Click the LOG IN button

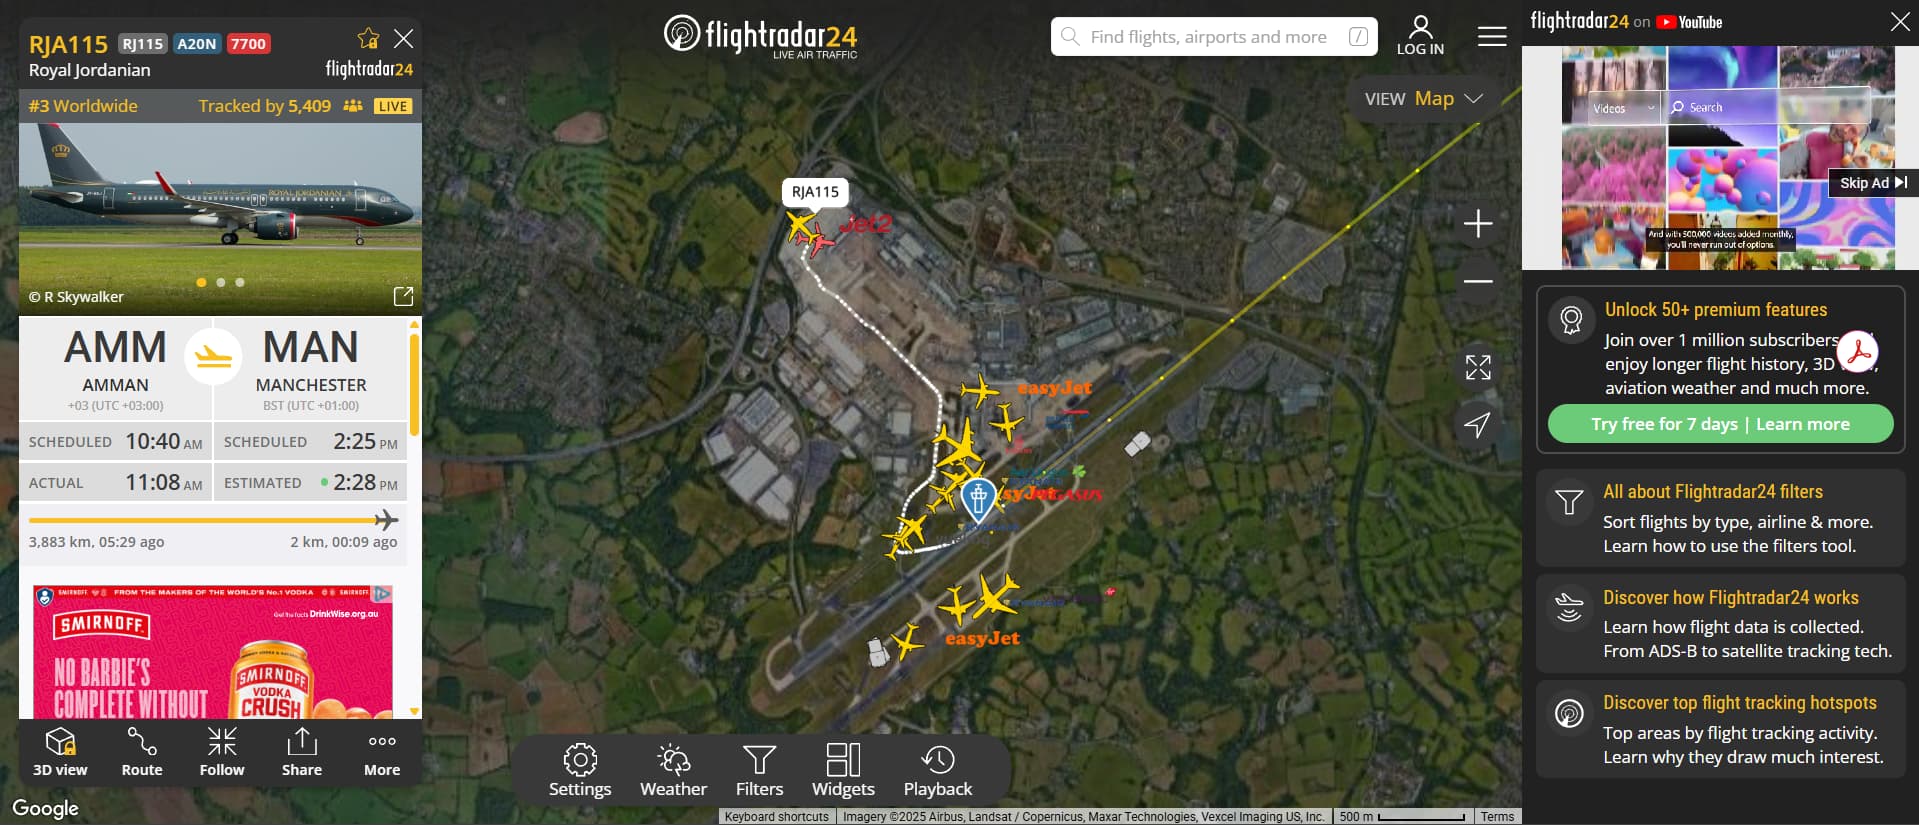pos(1420,36)
